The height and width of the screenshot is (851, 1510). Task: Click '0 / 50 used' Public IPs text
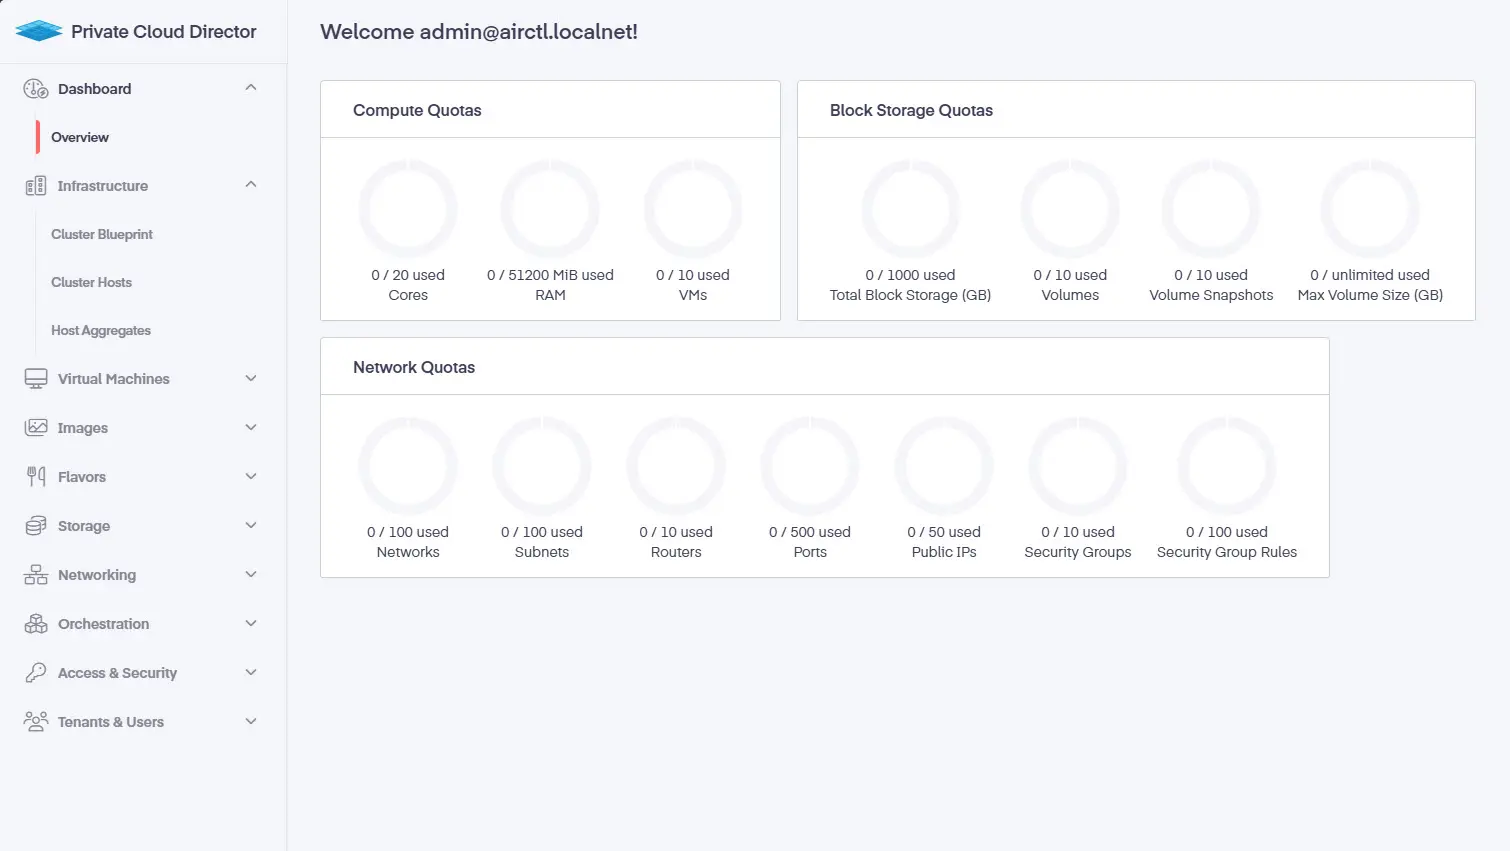[944, 532]
